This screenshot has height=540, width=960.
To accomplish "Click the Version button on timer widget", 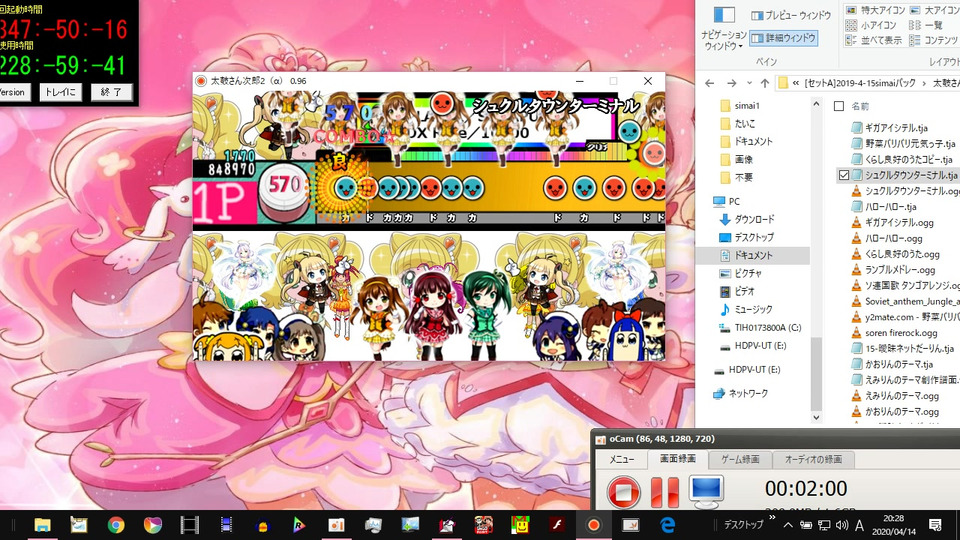I will (13, 92).
